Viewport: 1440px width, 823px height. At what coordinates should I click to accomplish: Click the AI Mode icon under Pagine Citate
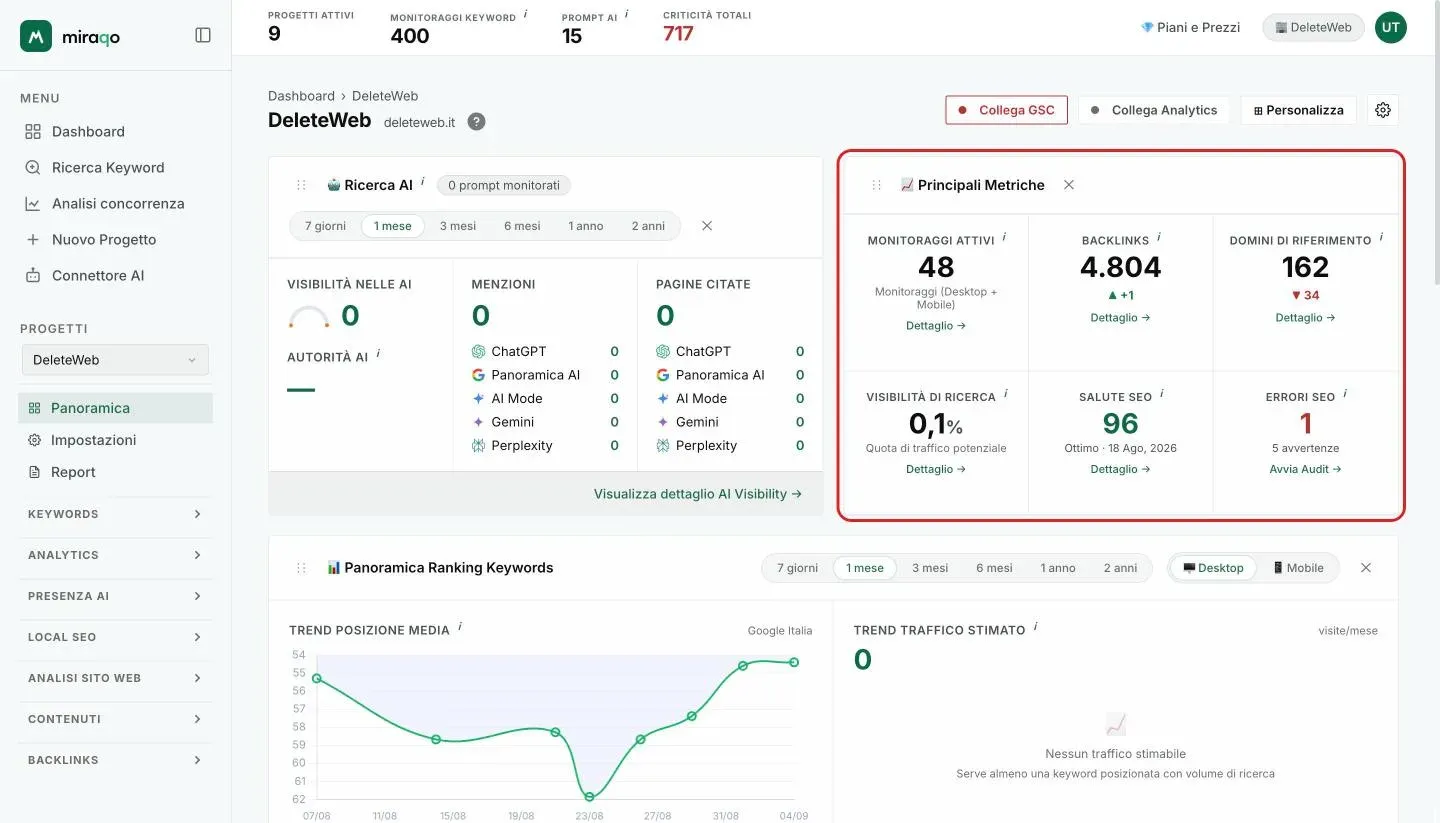coord(663,398)
